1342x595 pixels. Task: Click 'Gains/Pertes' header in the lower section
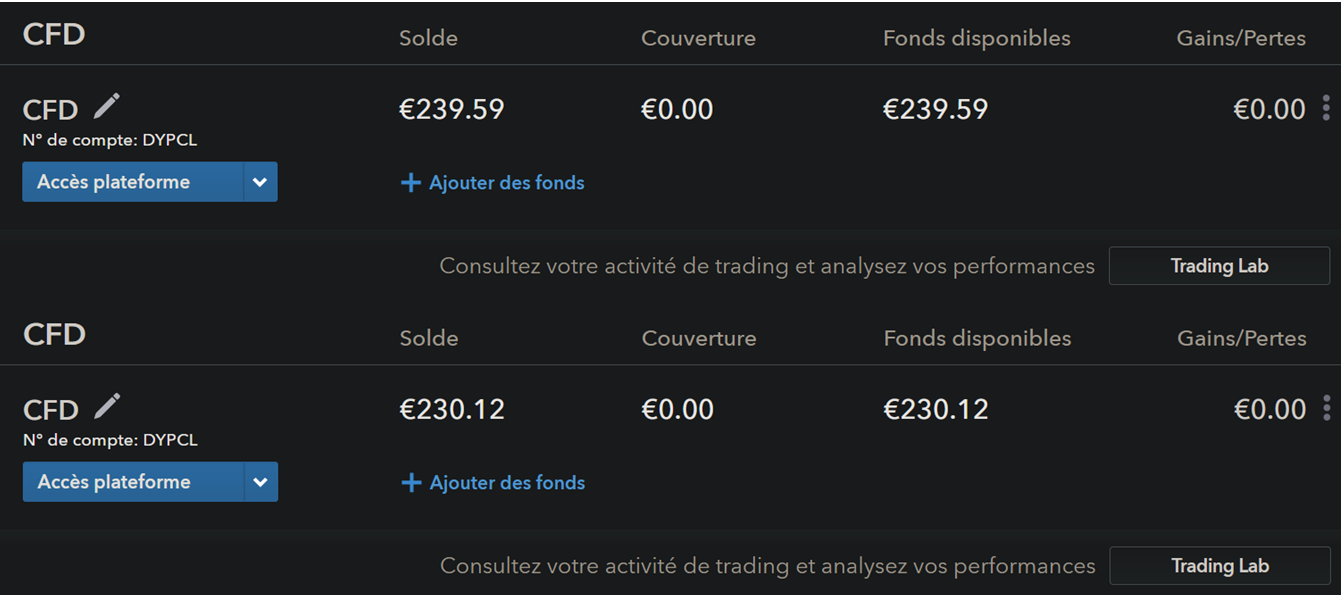(x=1241, y=338)
